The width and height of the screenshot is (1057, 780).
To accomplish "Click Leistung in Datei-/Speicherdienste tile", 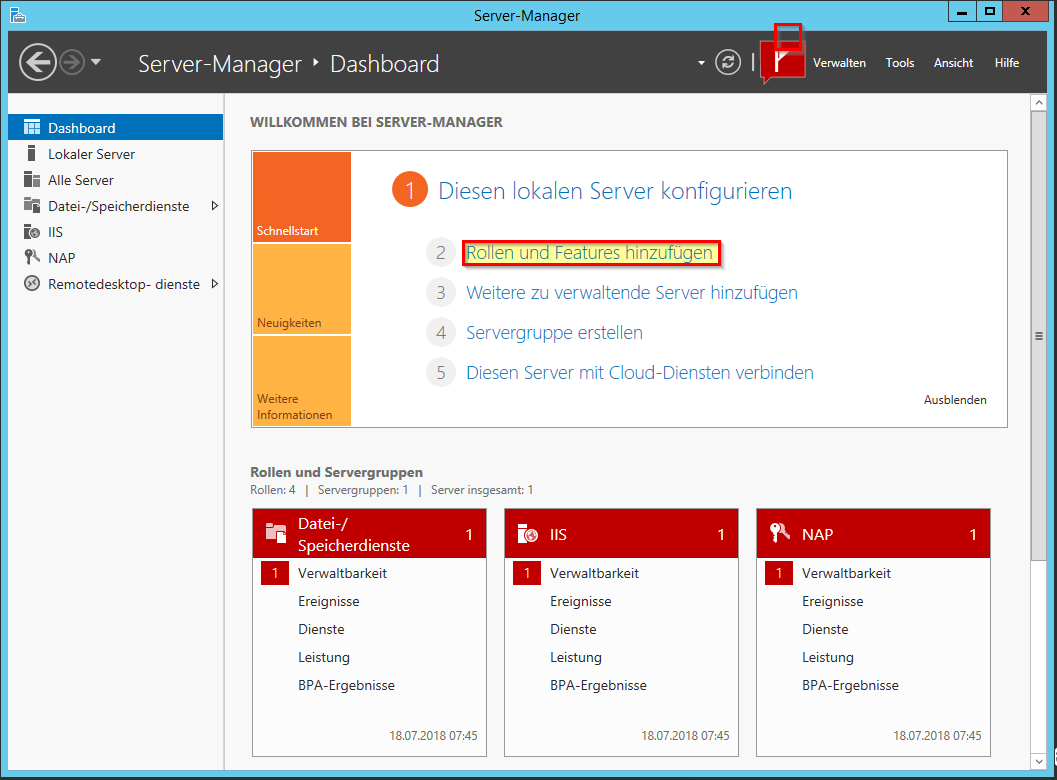I will coord(324,657).
